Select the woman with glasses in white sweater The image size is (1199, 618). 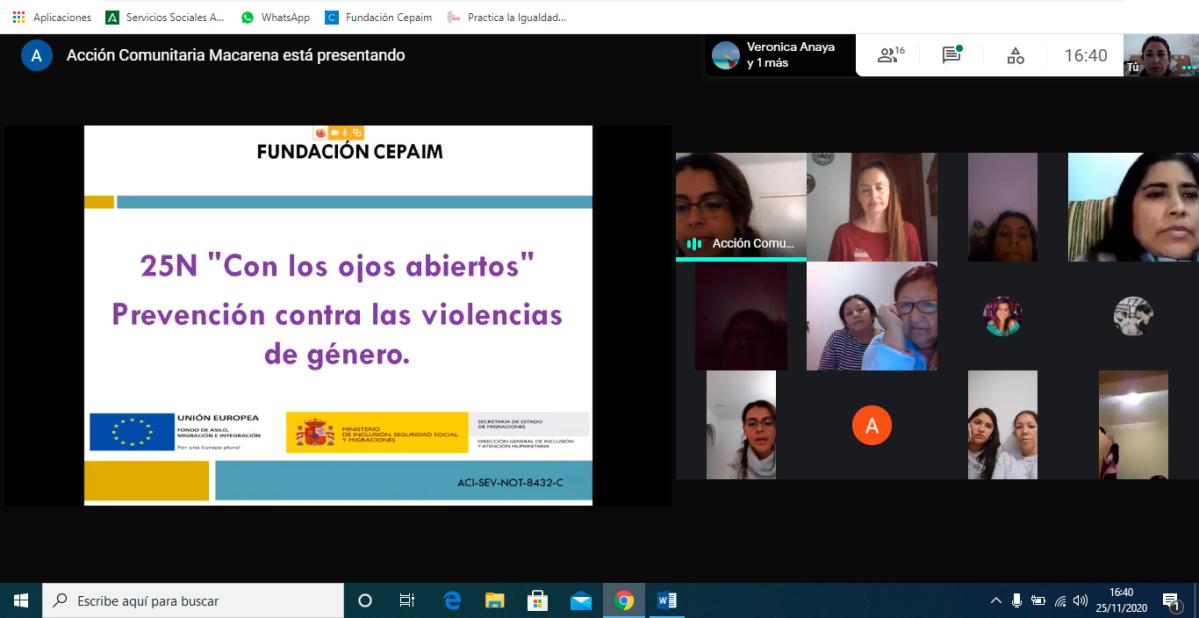coord(741,425)
